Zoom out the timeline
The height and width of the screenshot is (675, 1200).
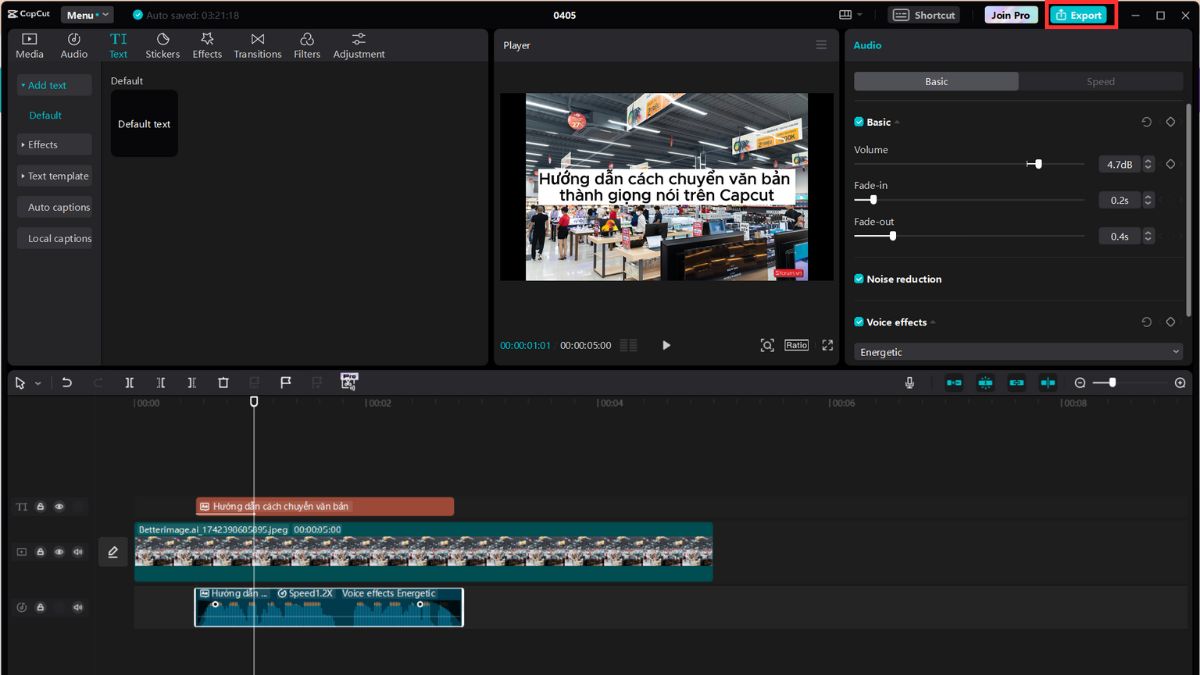tap(1080, 383)
